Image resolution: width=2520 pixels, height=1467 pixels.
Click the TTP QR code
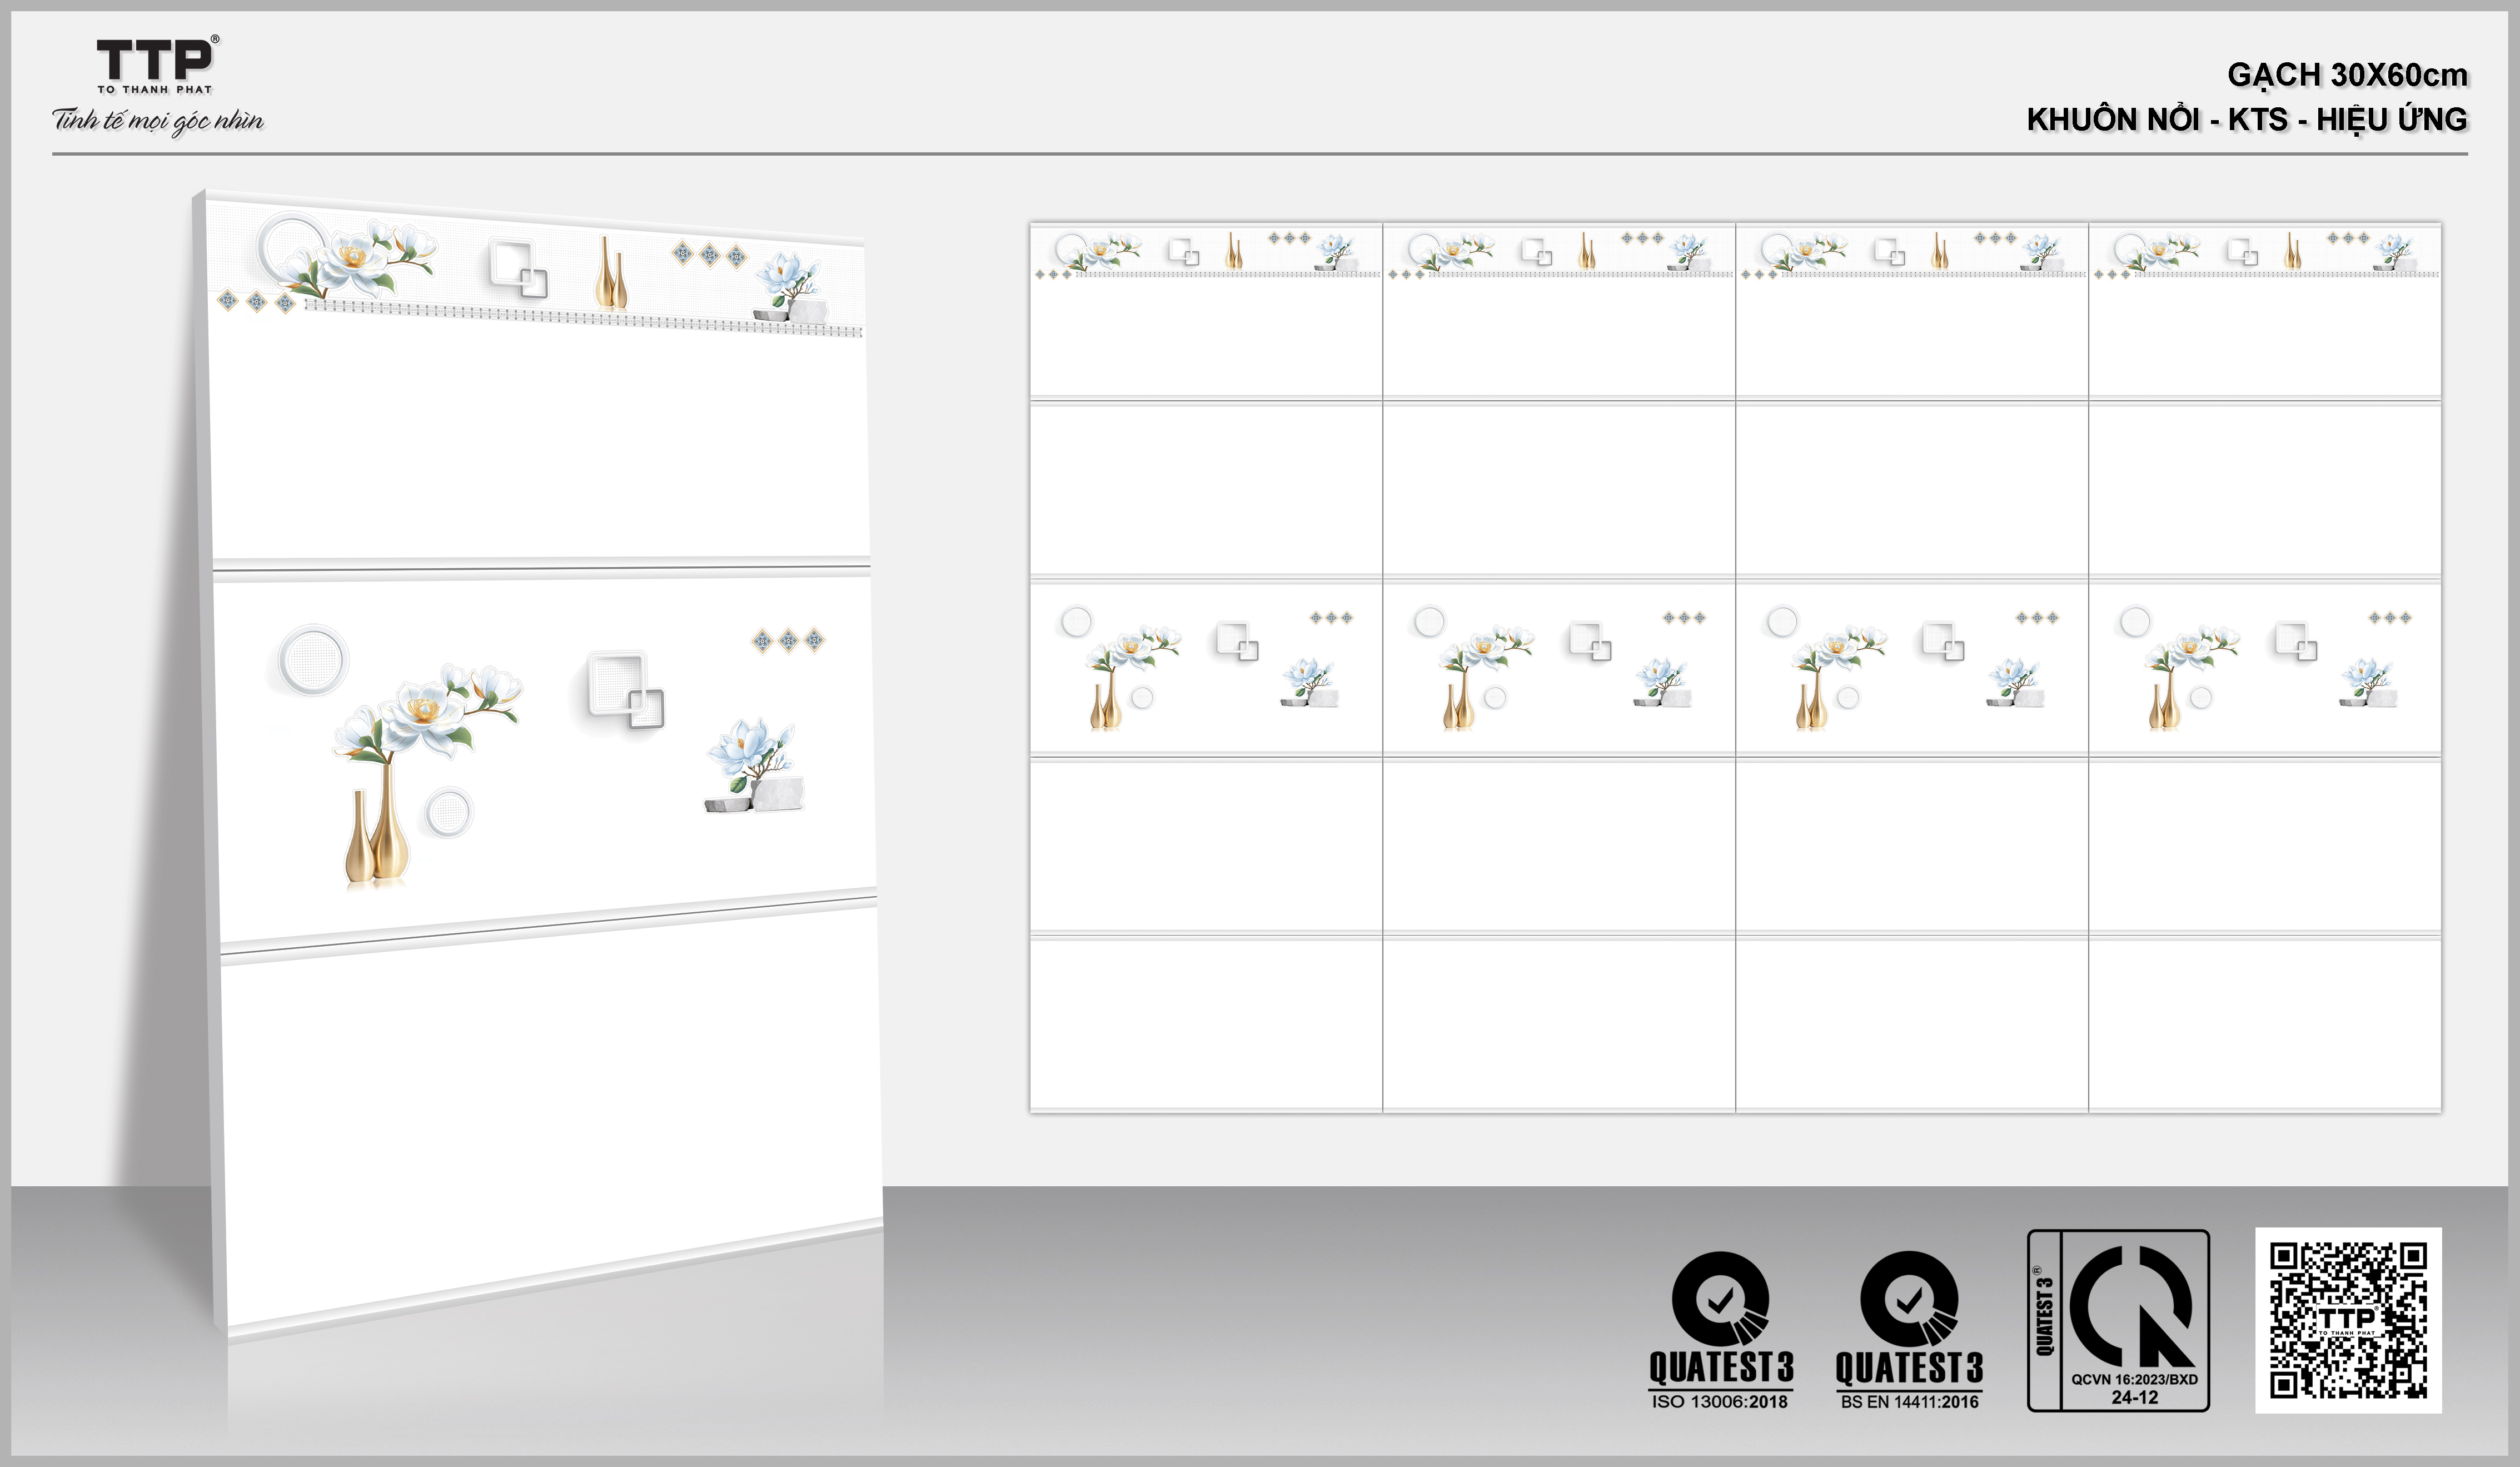pyautogui.click(x=2348, y=1320)
